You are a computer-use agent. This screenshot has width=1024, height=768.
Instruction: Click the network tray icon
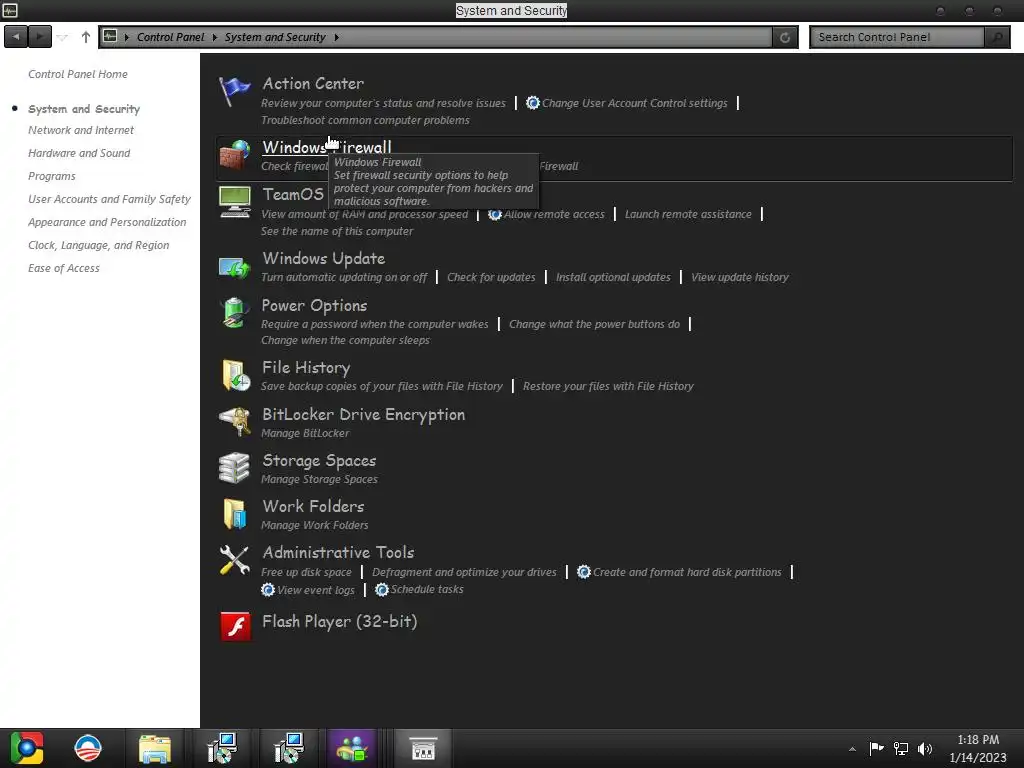[x=901, y=748]
